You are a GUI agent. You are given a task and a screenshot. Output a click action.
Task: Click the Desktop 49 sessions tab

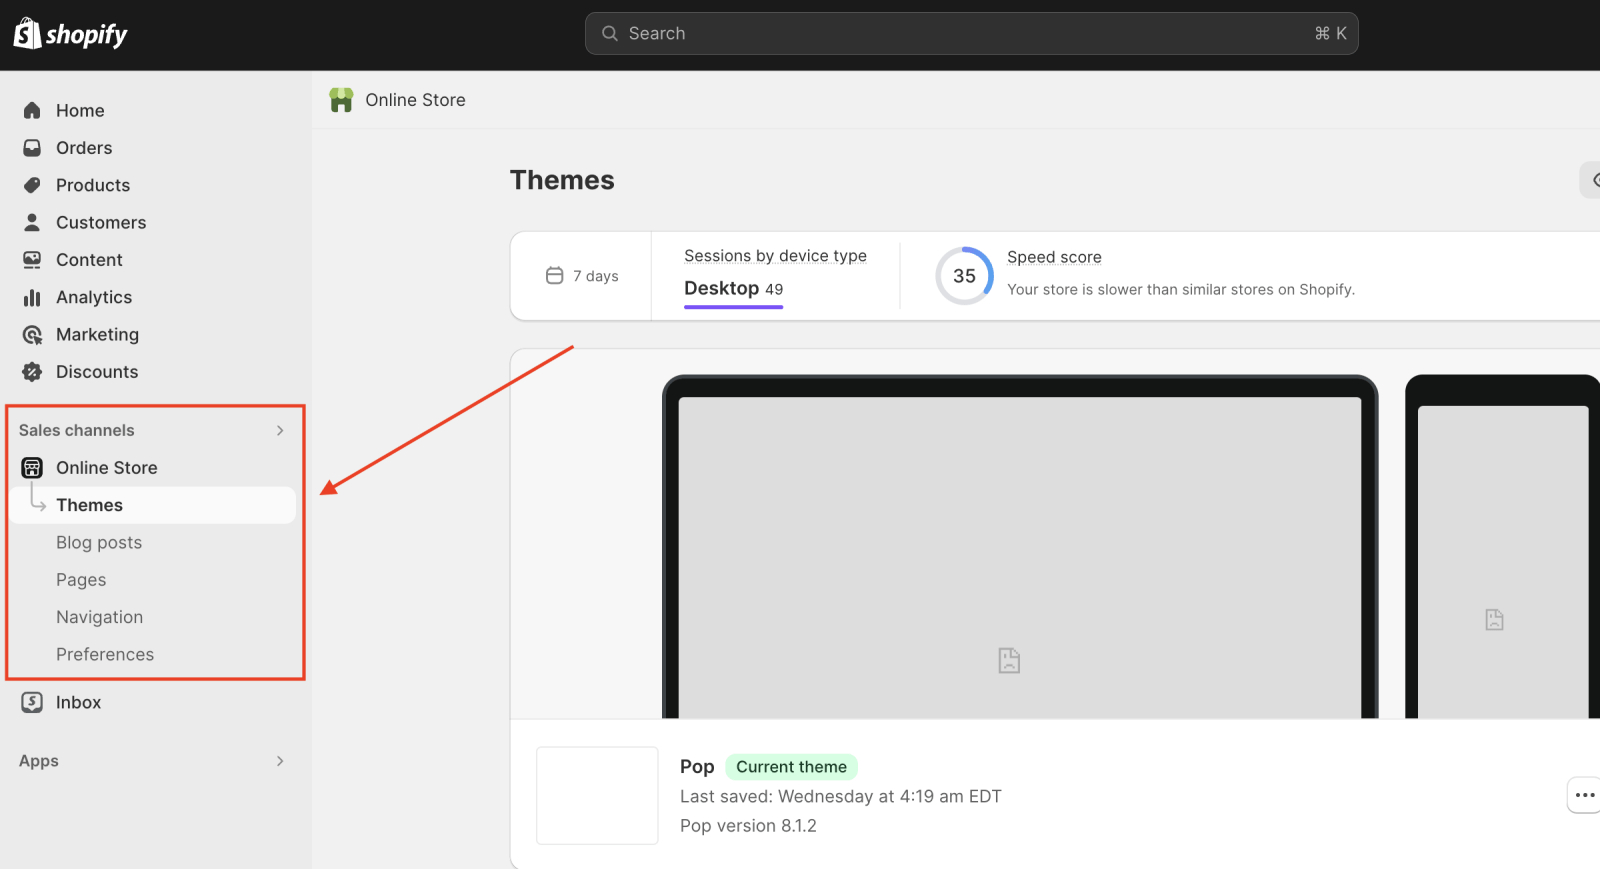[734, 289]
